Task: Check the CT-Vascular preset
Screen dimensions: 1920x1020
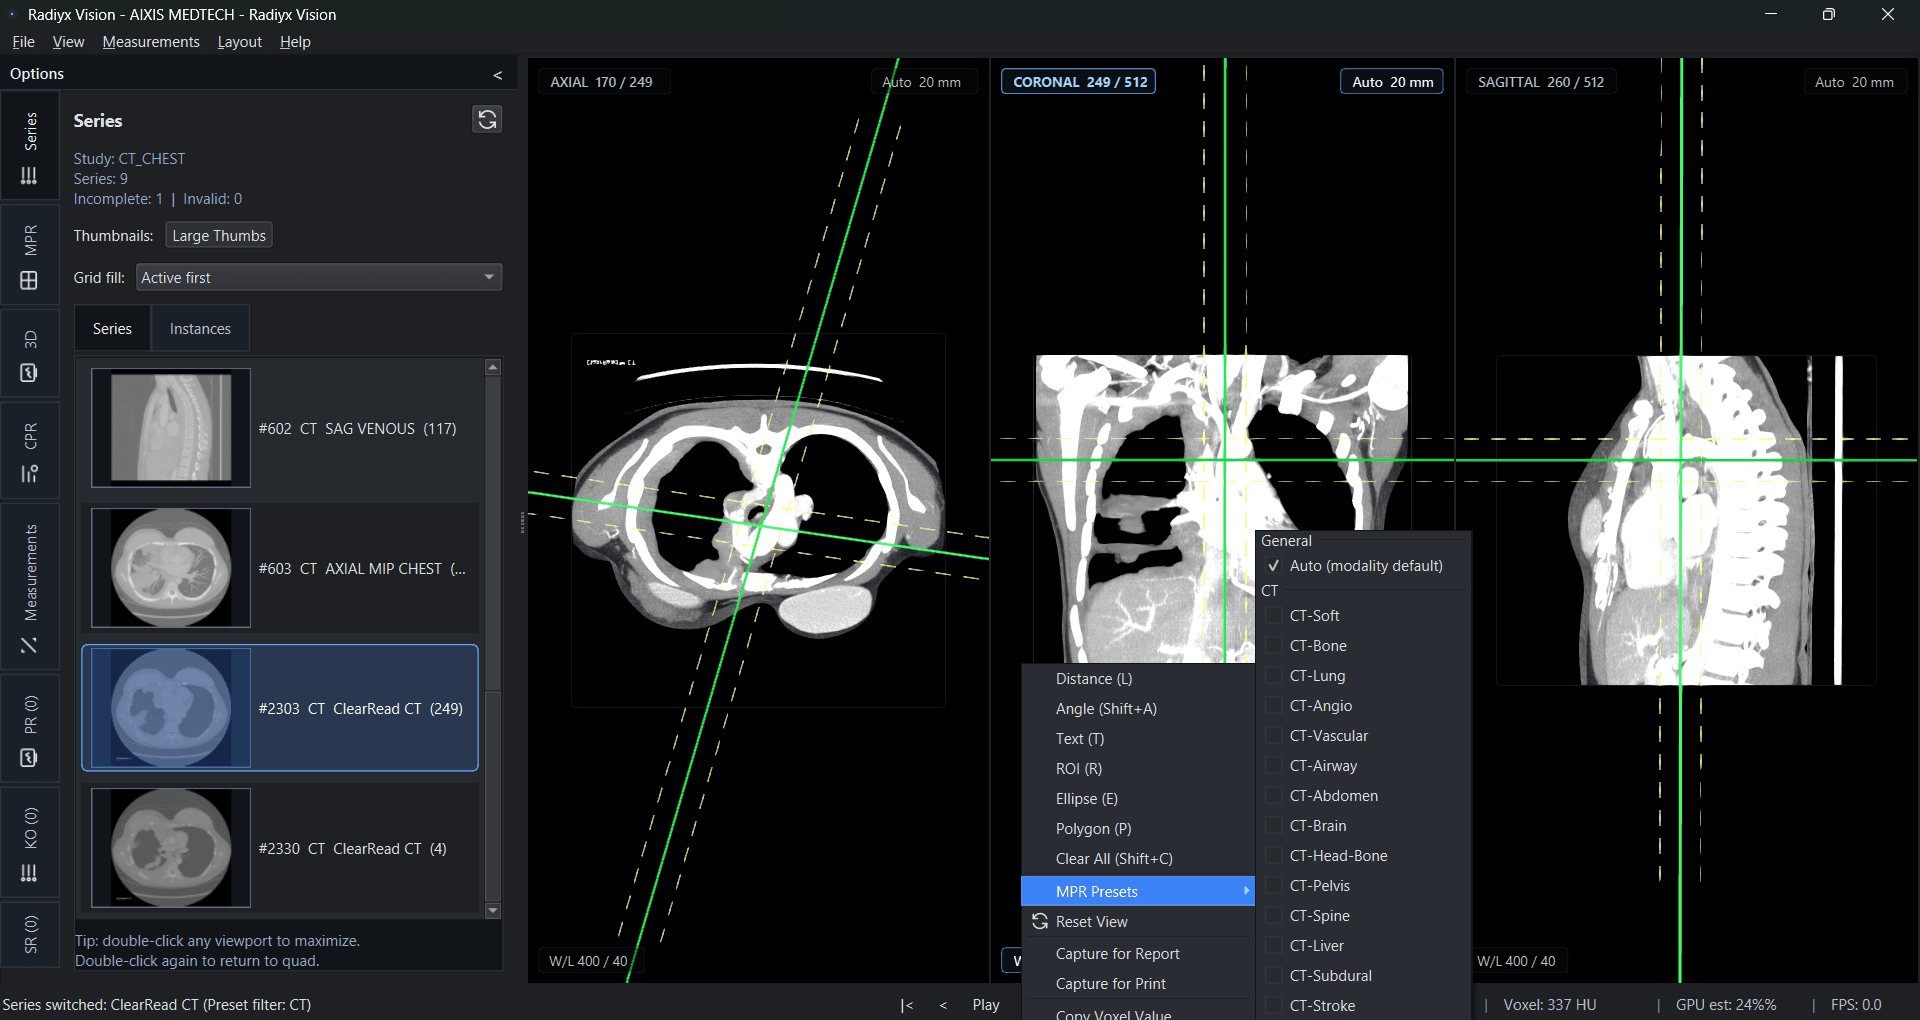Action: [1274, 736]
